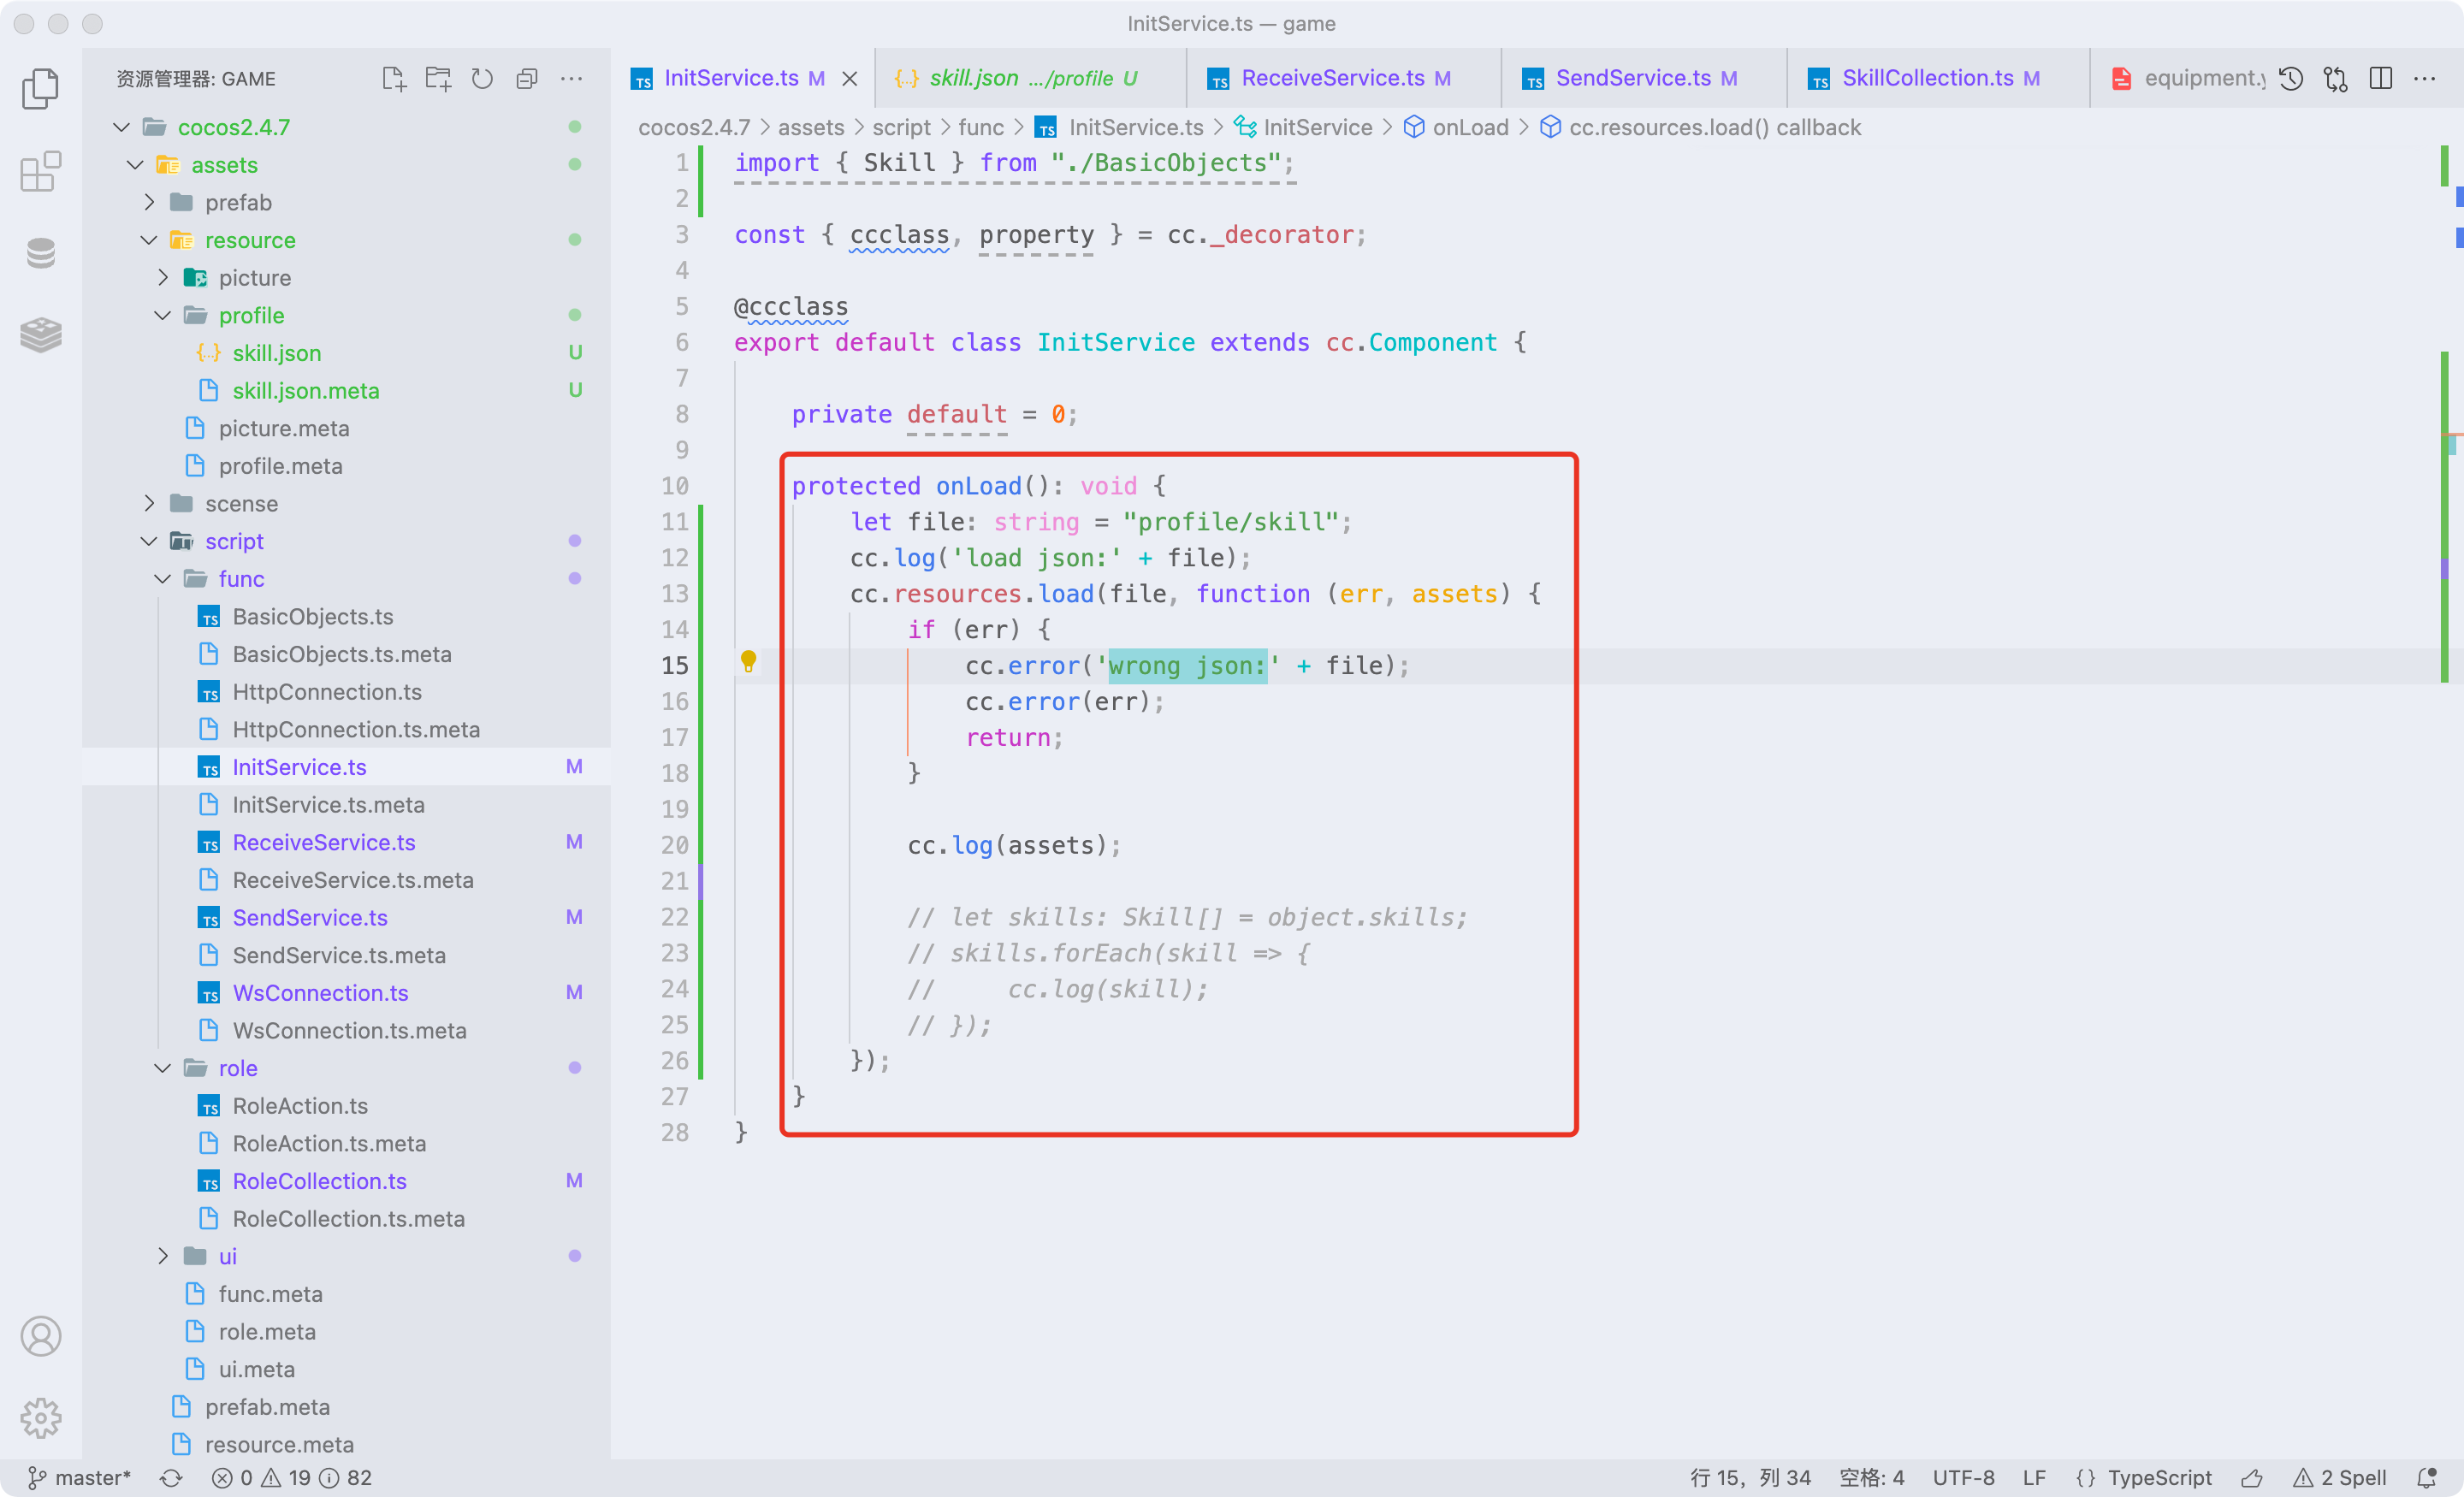Screen dimensions: 2464x1497
Task: Refresh the explorer file tree
Action: 482,79
